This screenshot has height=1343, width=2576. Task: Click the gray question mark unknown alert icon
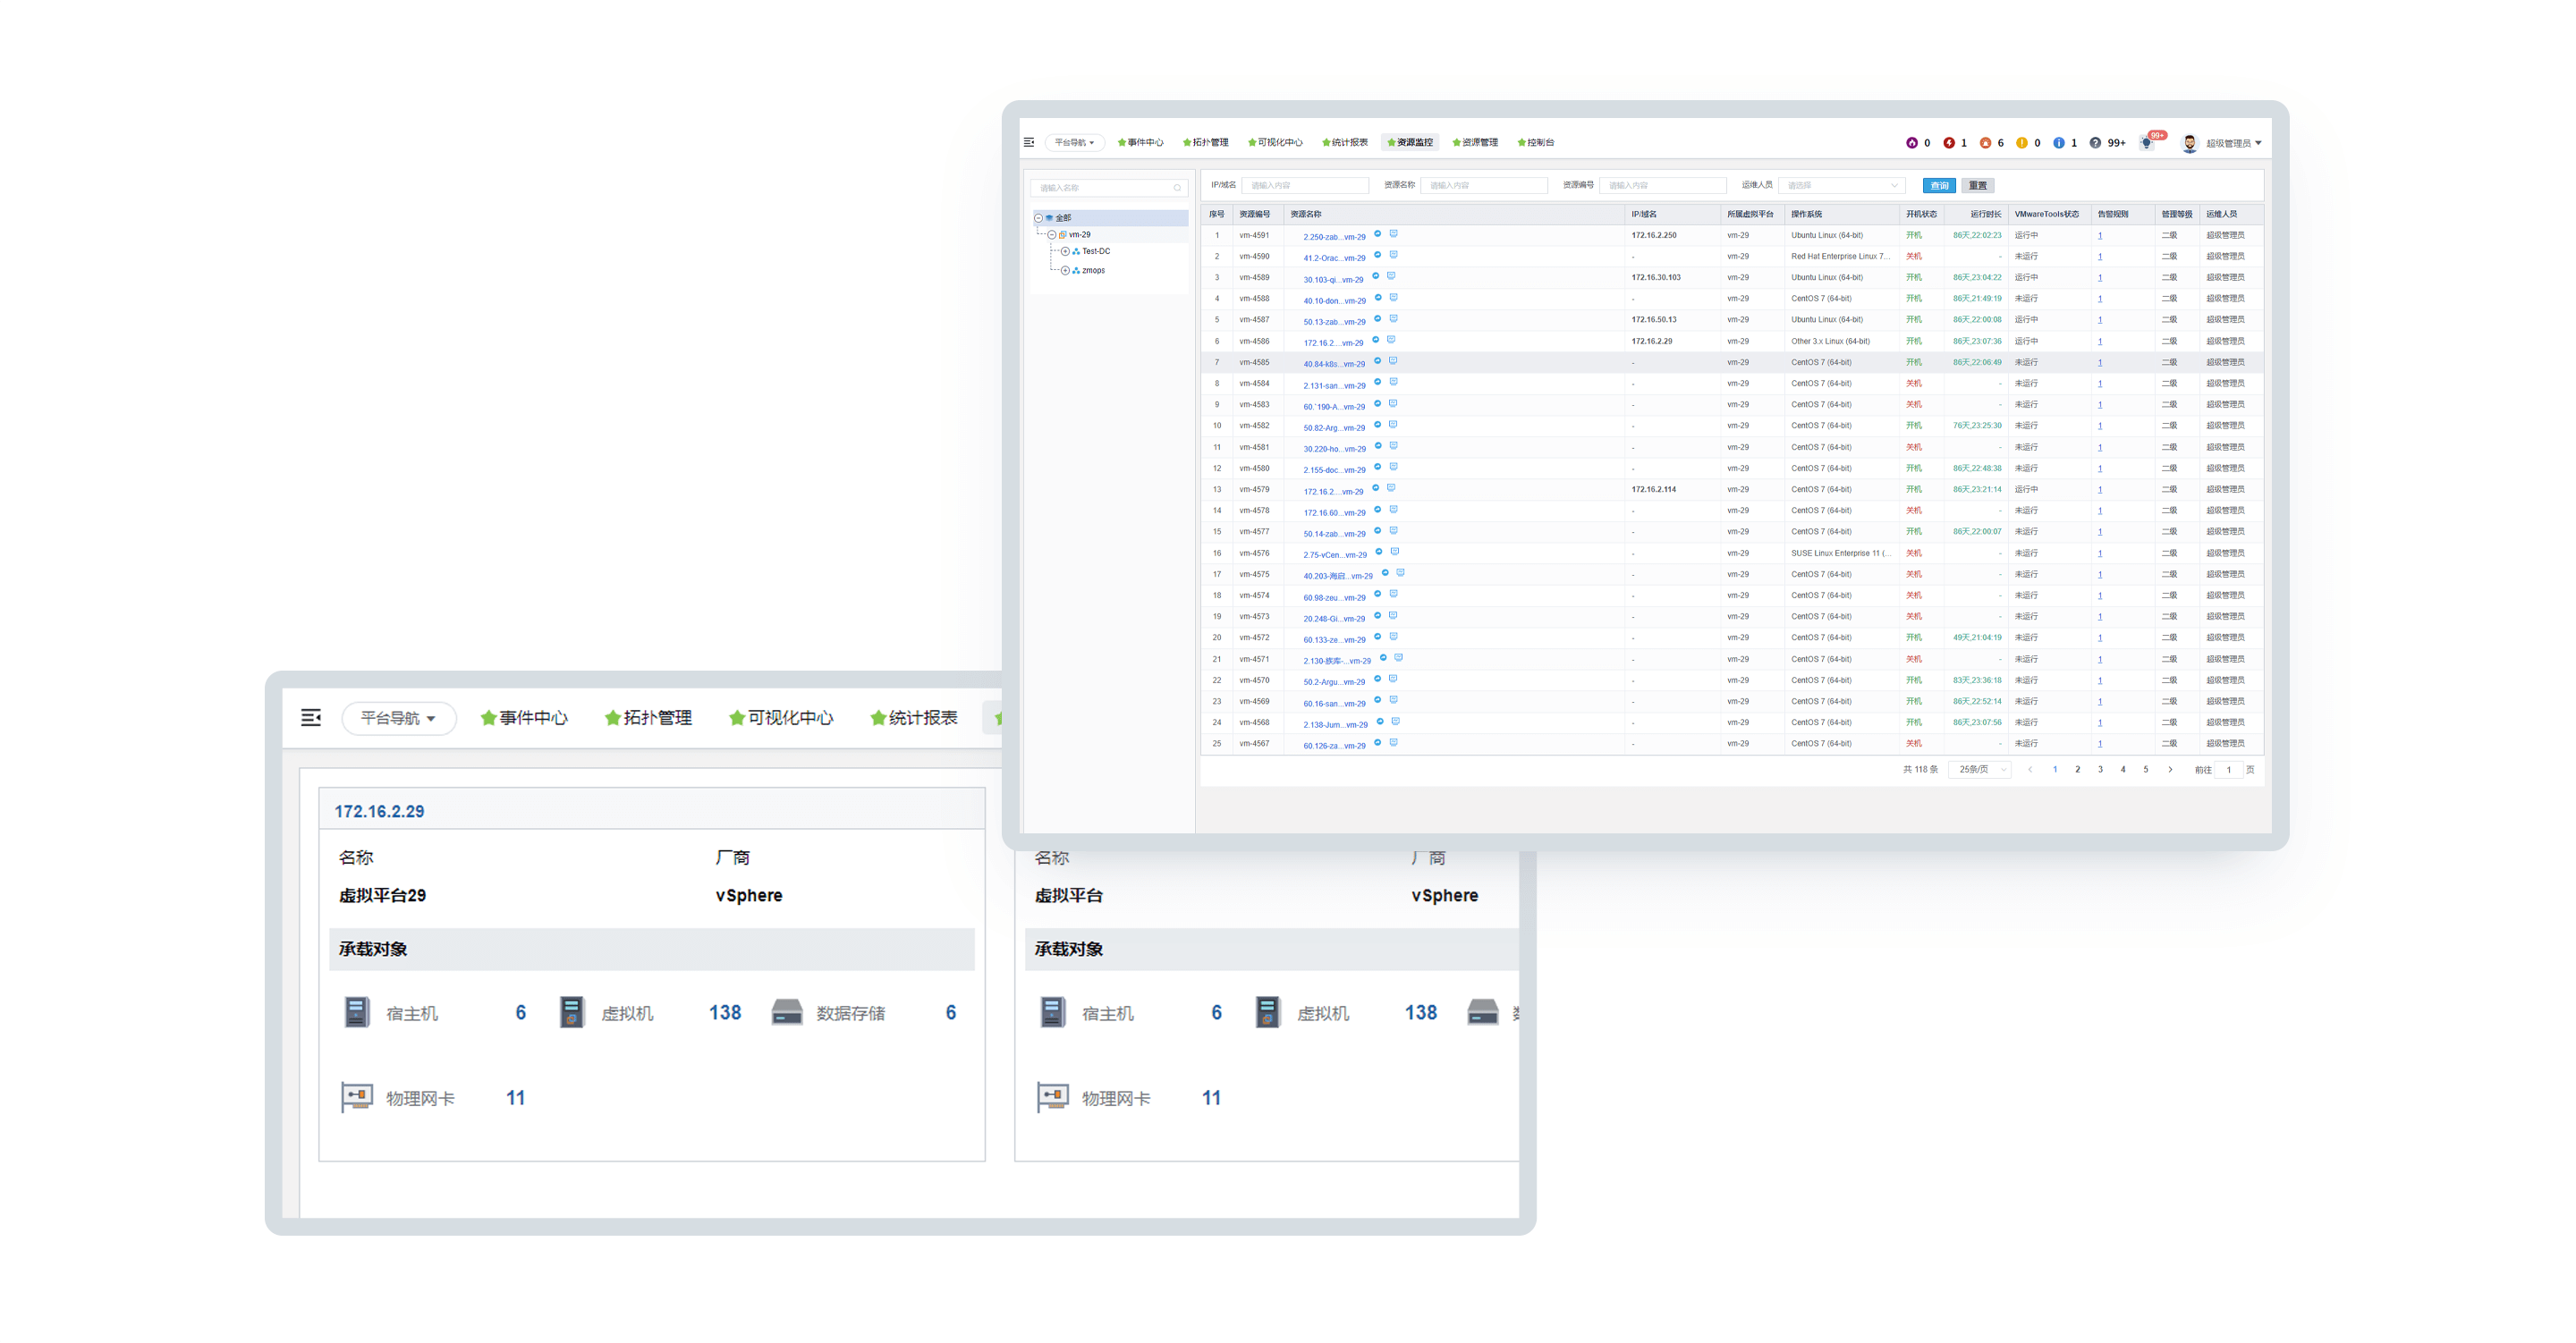2095,143
